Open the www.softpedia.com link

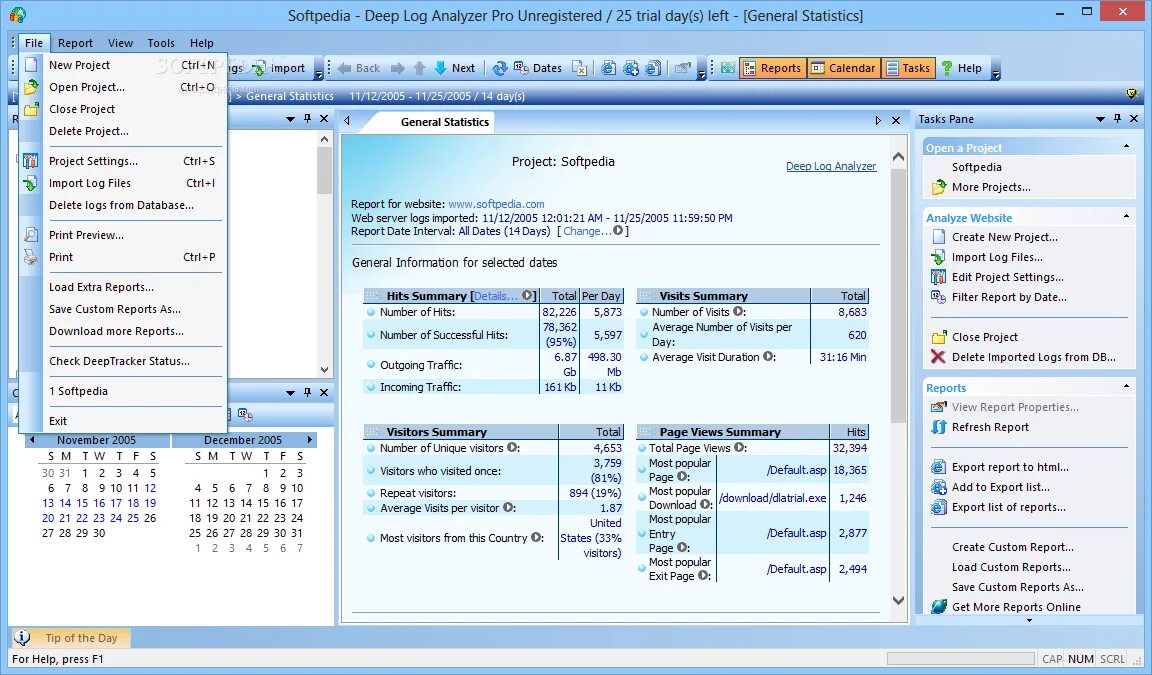(496, 204)
